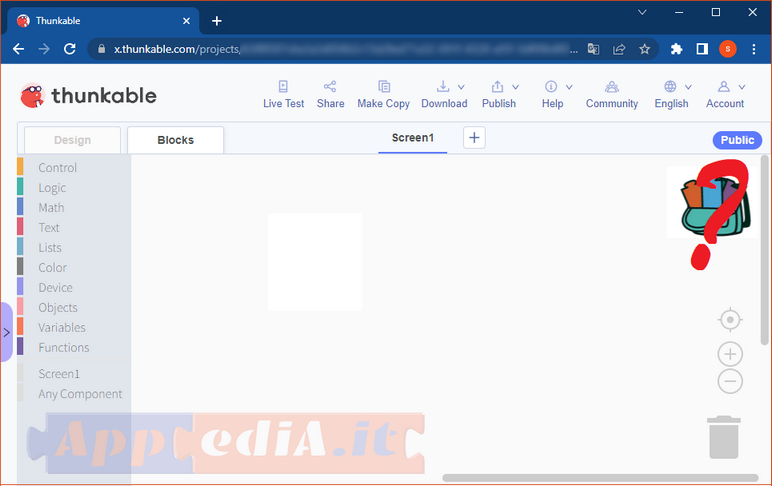
Task: Toggle the browser side panel
Action: pyautogui.click(x=702, y=49)
